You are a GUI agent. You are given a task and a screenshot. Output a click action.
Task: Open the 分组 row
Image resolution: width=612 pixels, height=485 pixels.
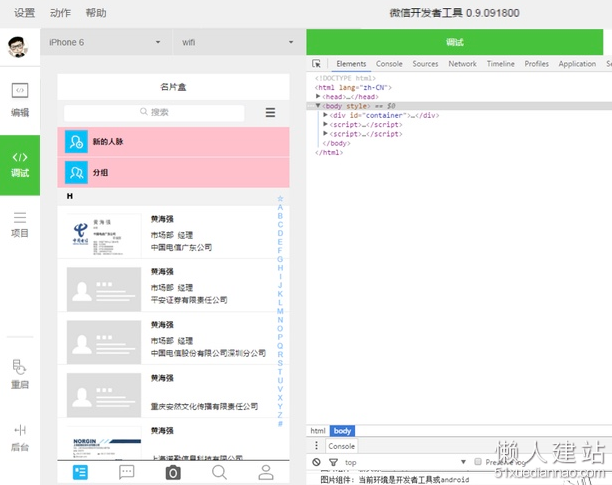[173, 172]
